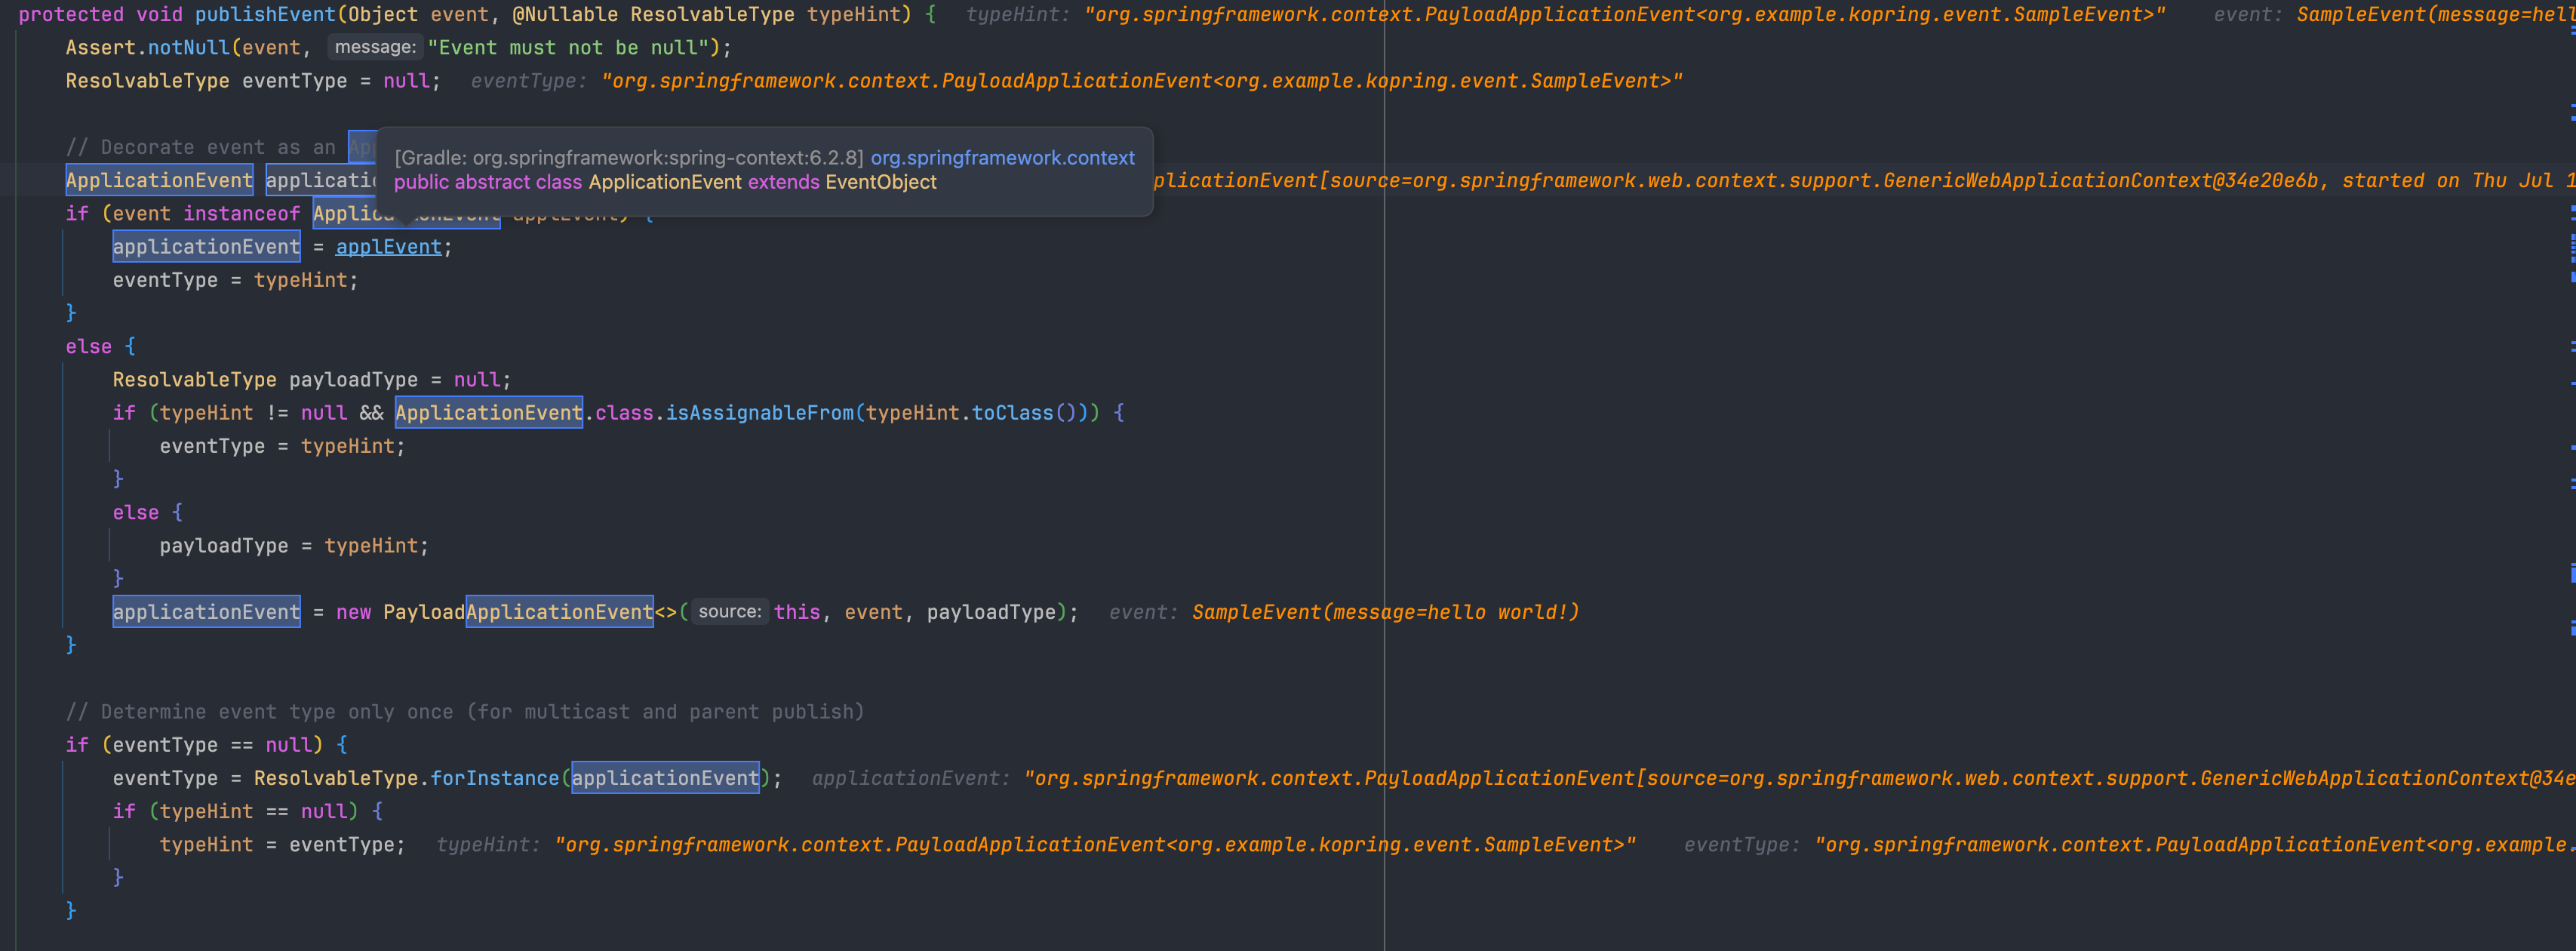This screenshot has width=2576, height=951.
Task: Click the PayloadApplicationEvent constructor call
Action: click(x=517, y=612)
